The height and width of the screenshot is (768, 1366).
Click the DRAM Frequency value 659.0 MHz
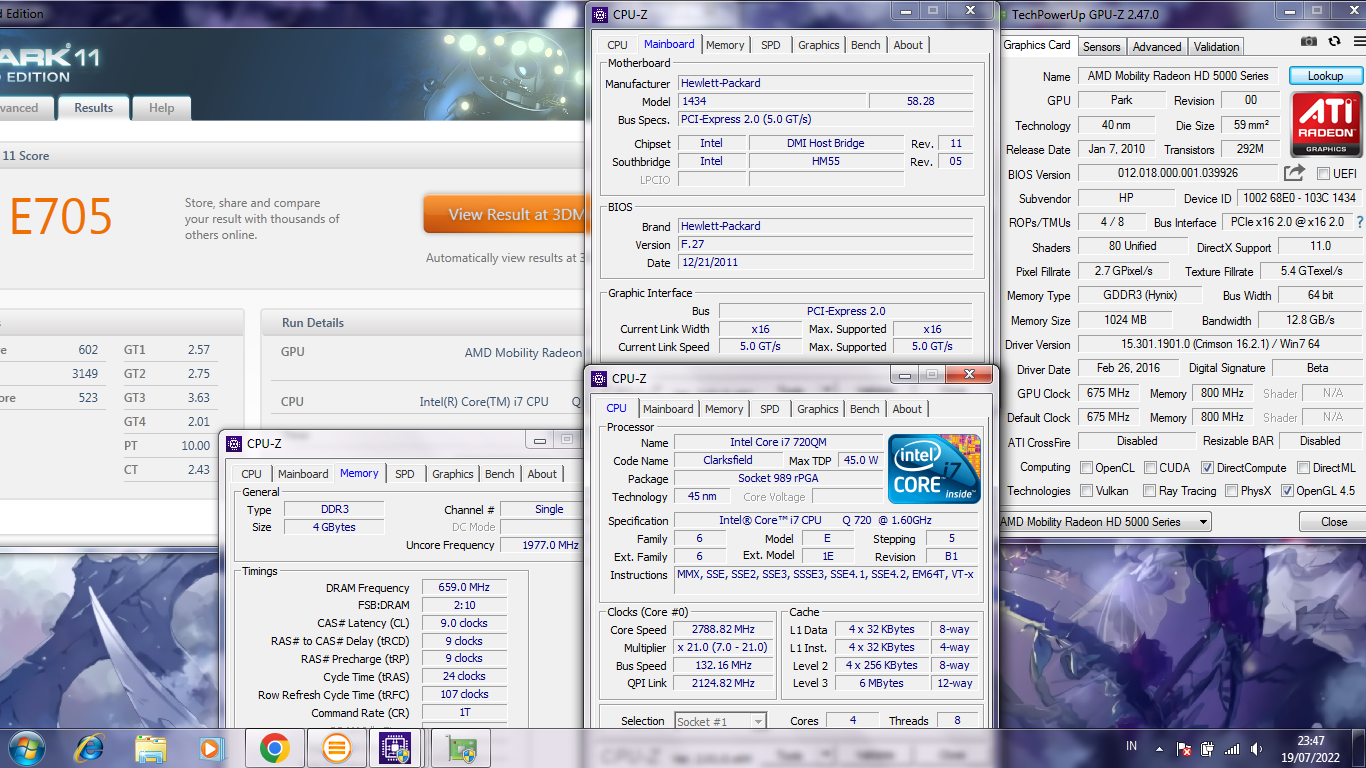(465, 588)
